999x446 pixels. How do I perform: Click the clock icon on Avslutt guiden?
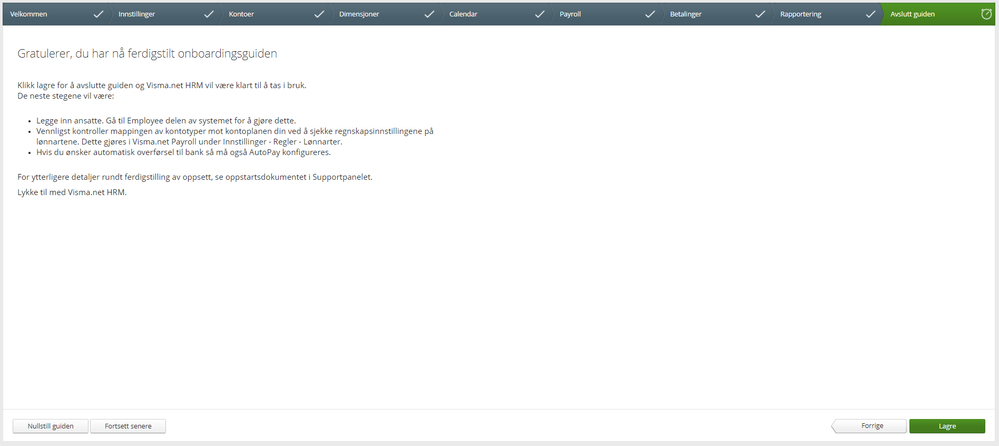(986, 13)
